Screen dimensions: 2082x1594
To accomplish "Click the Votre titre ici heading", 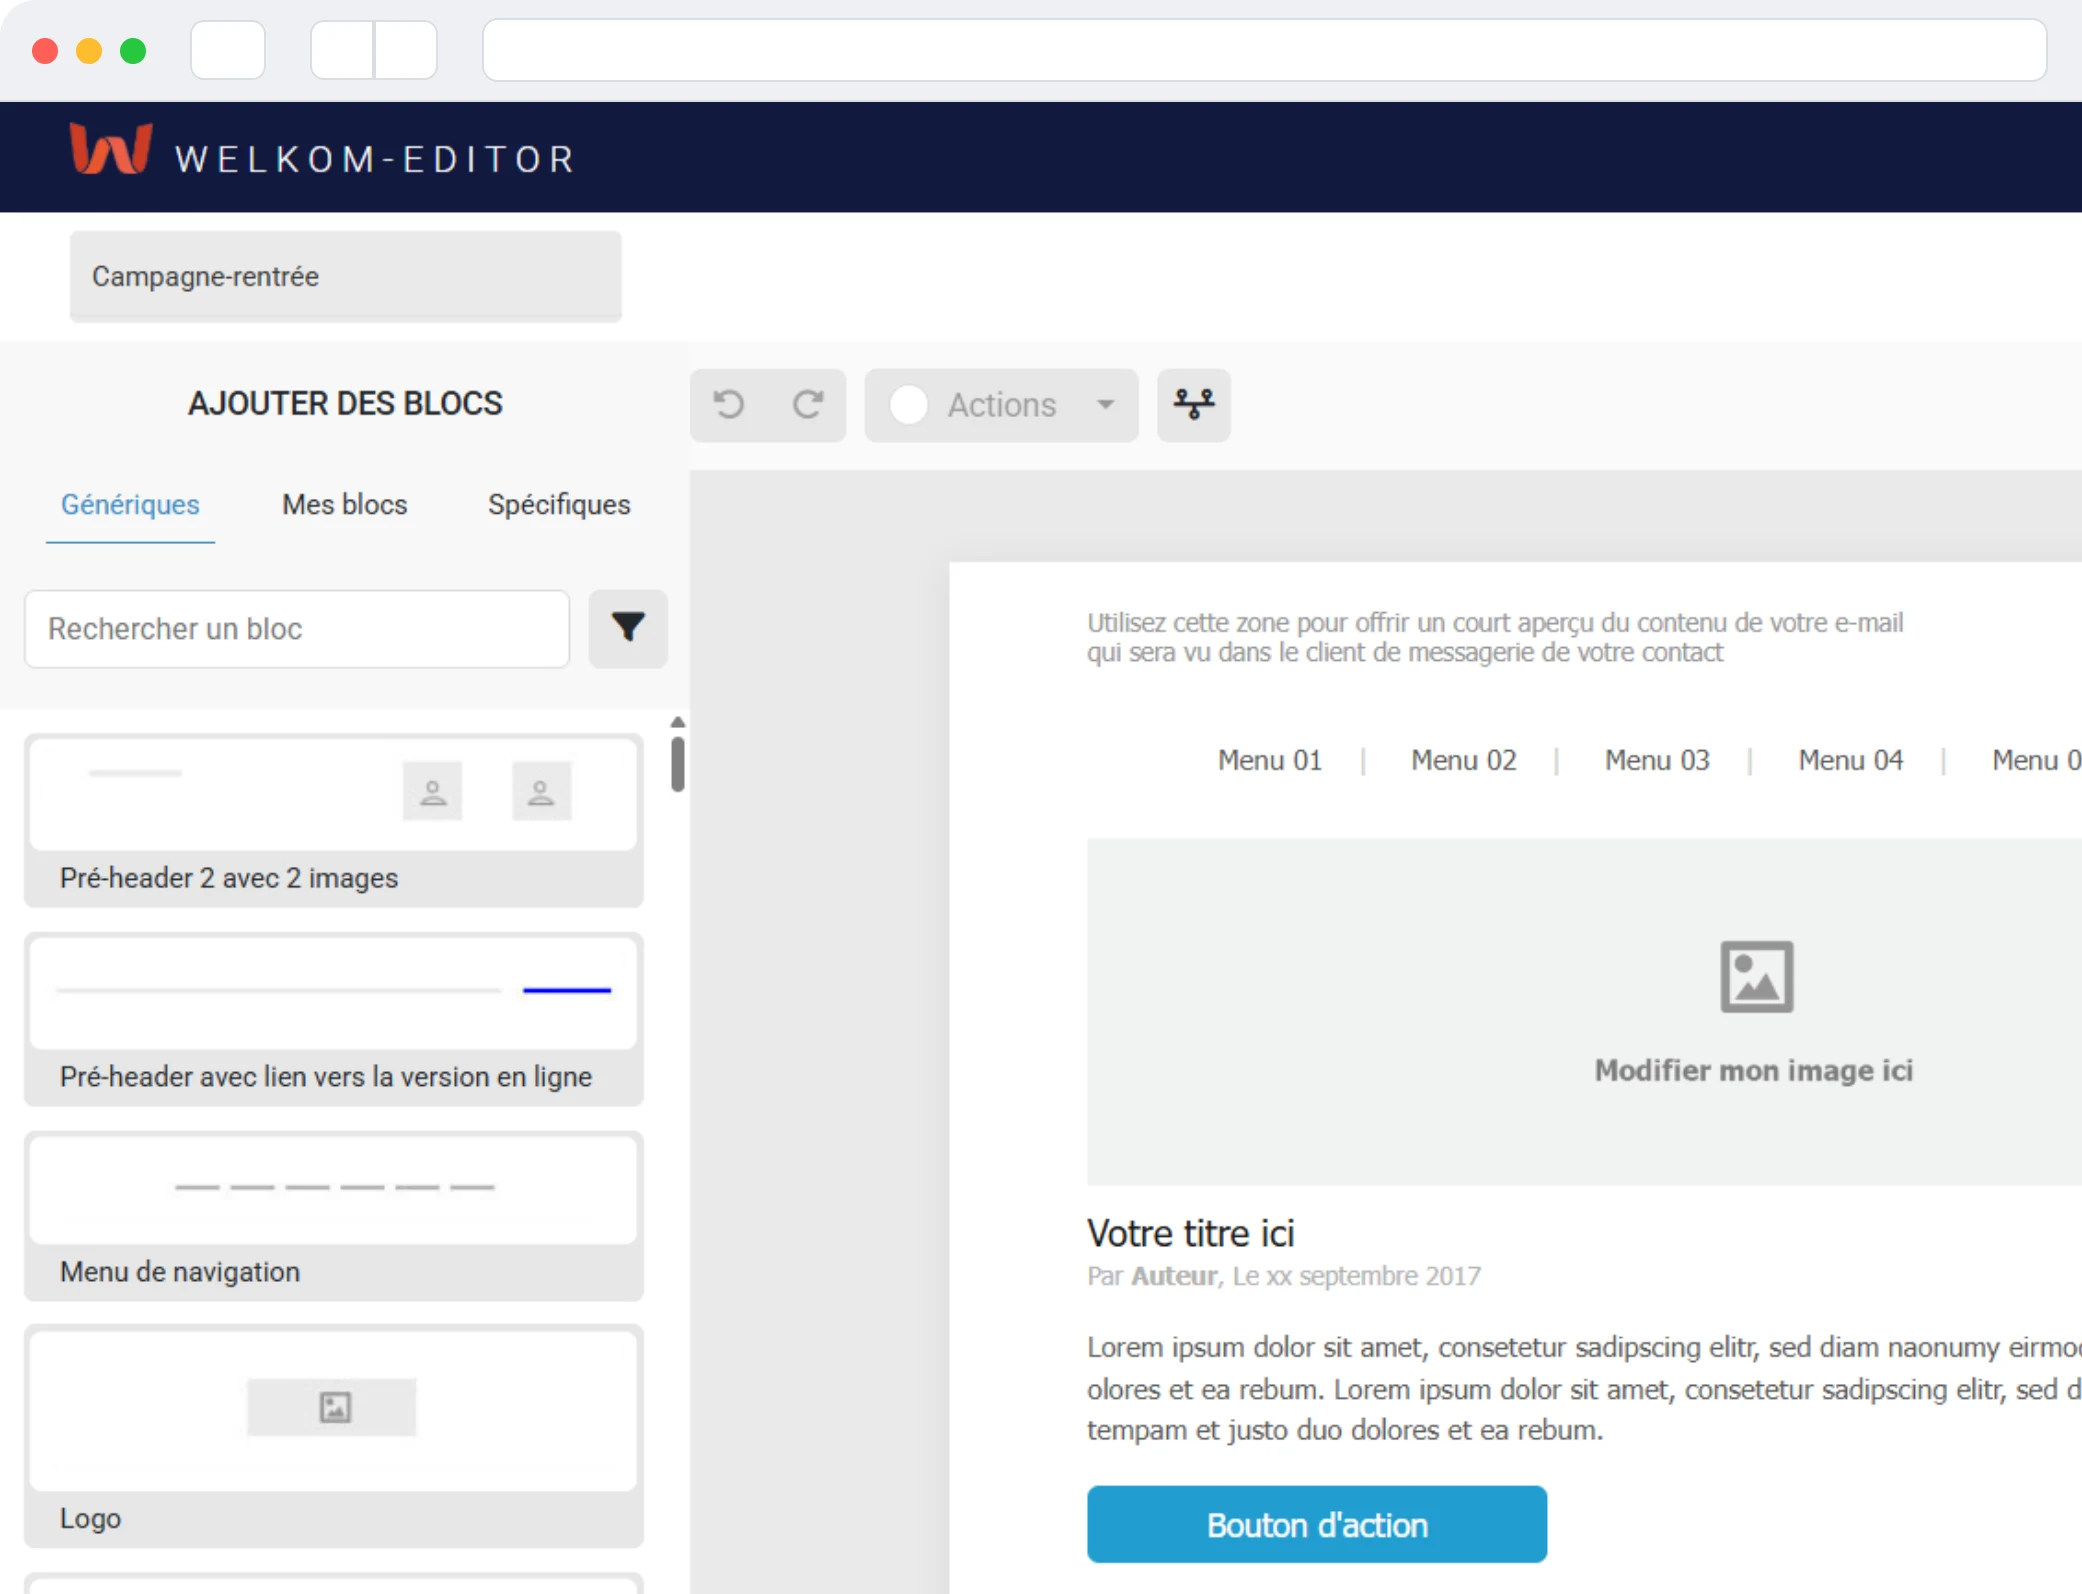I will 1191,1234.
